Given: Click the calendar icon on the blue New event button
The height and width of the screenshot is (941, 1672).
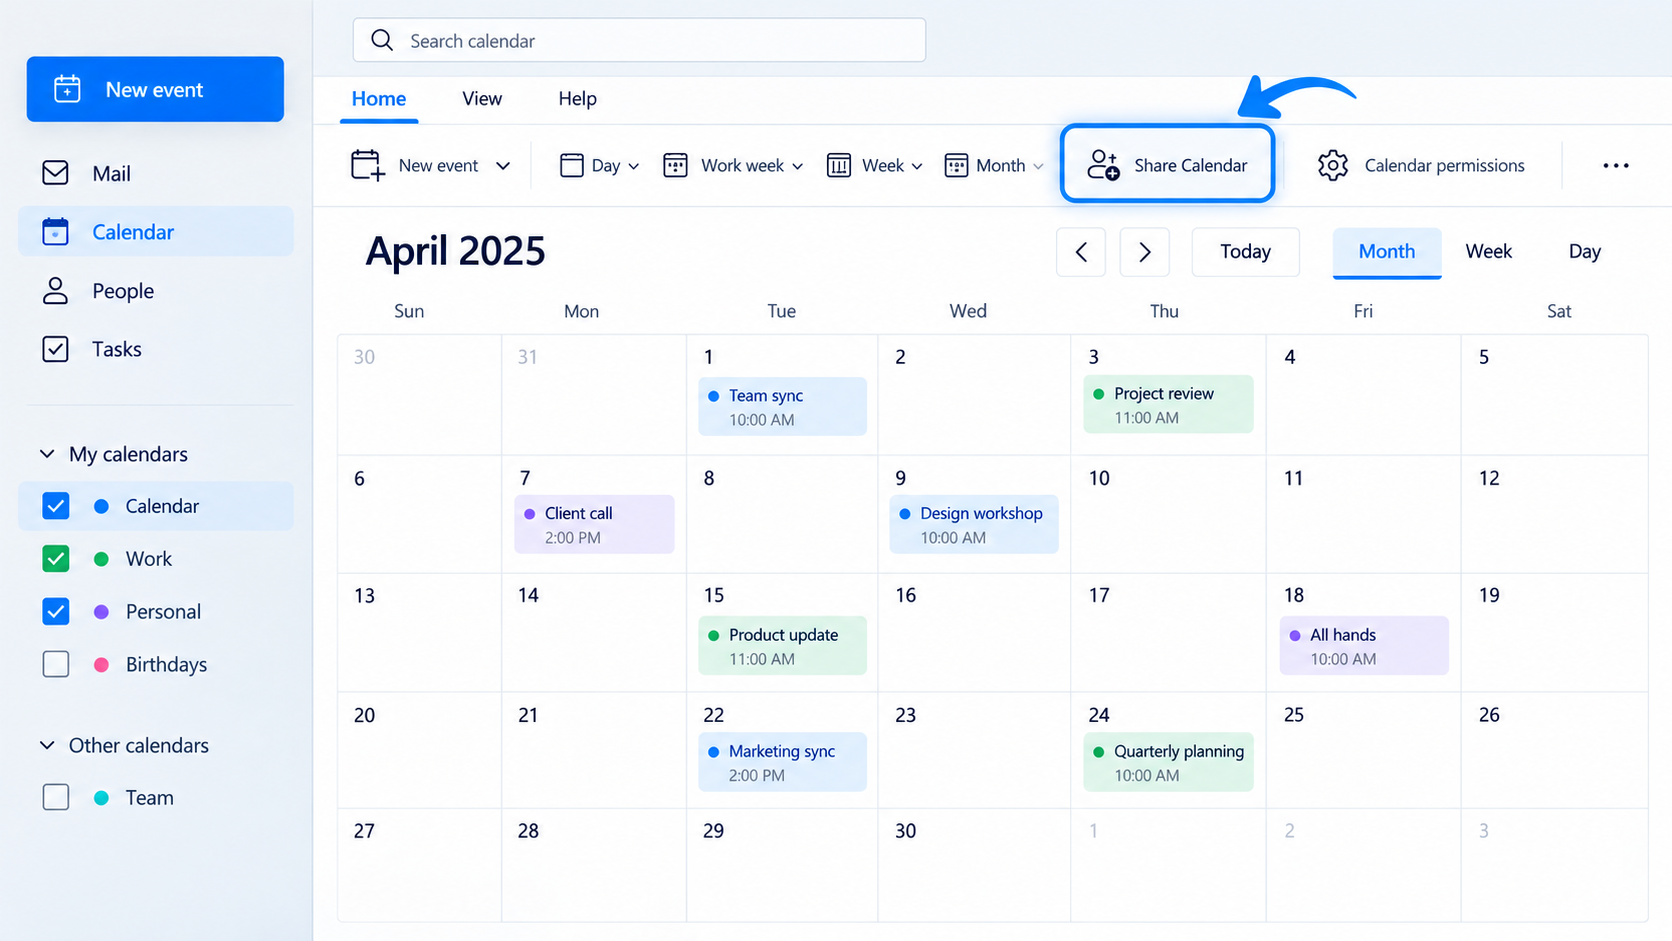Looking at the screenshot, I should pos(67,89).
